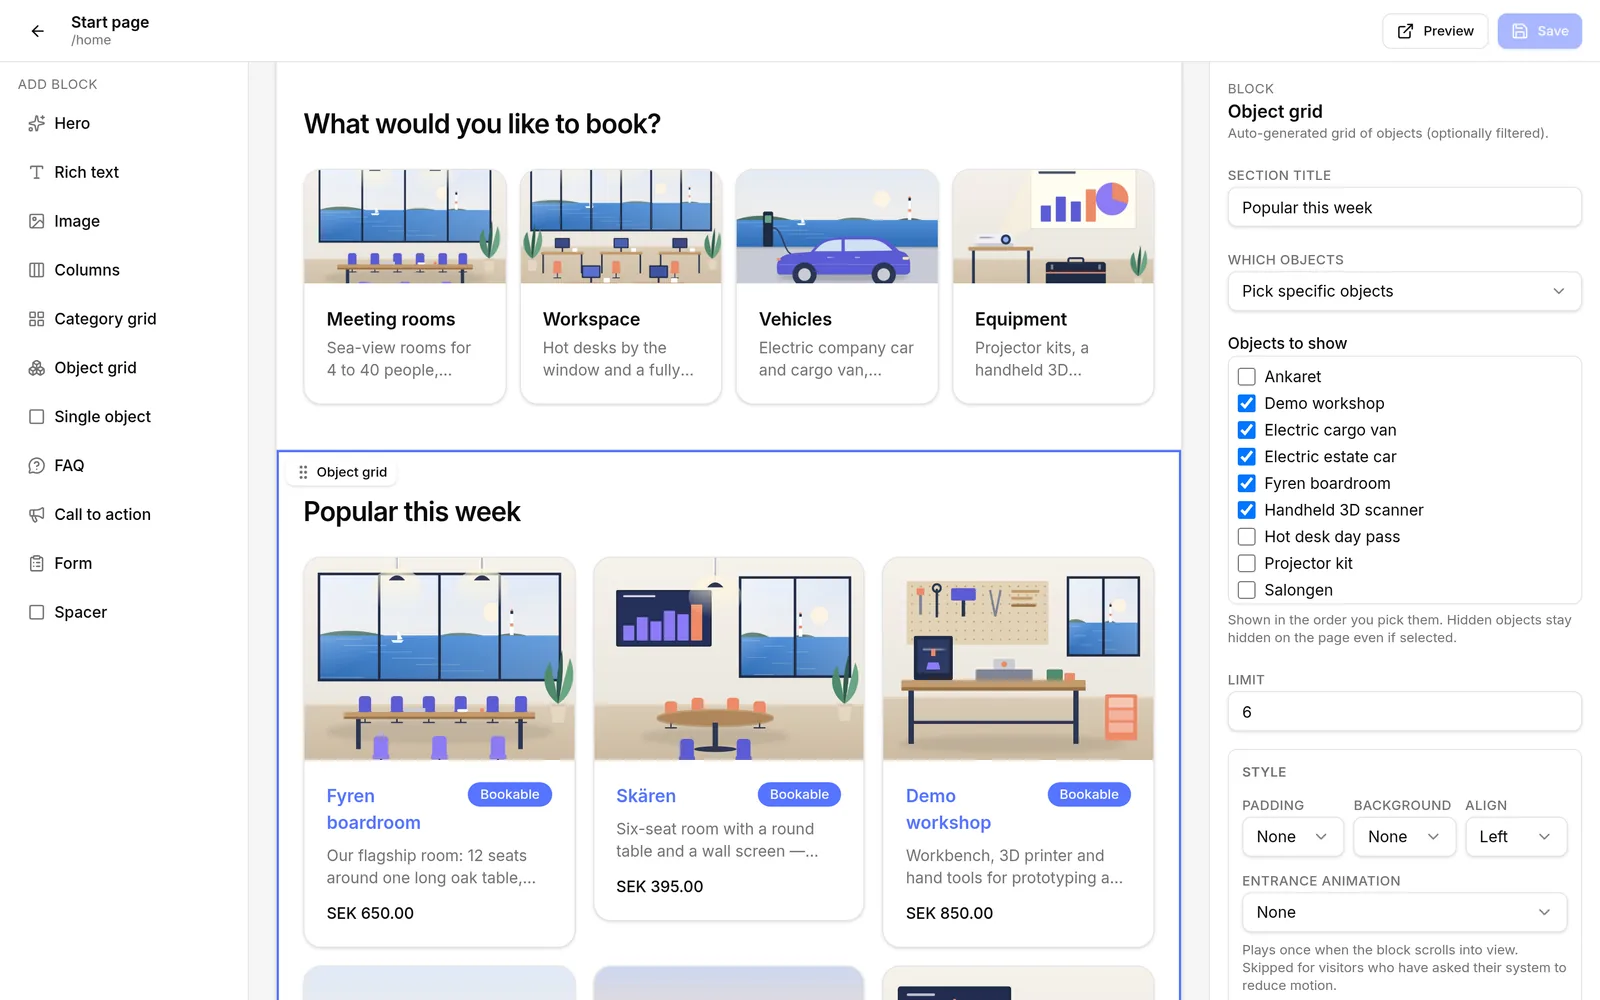Click the back arrow icon
The width and height of the screenshot is (1600, 1000).
coord(37,31)
